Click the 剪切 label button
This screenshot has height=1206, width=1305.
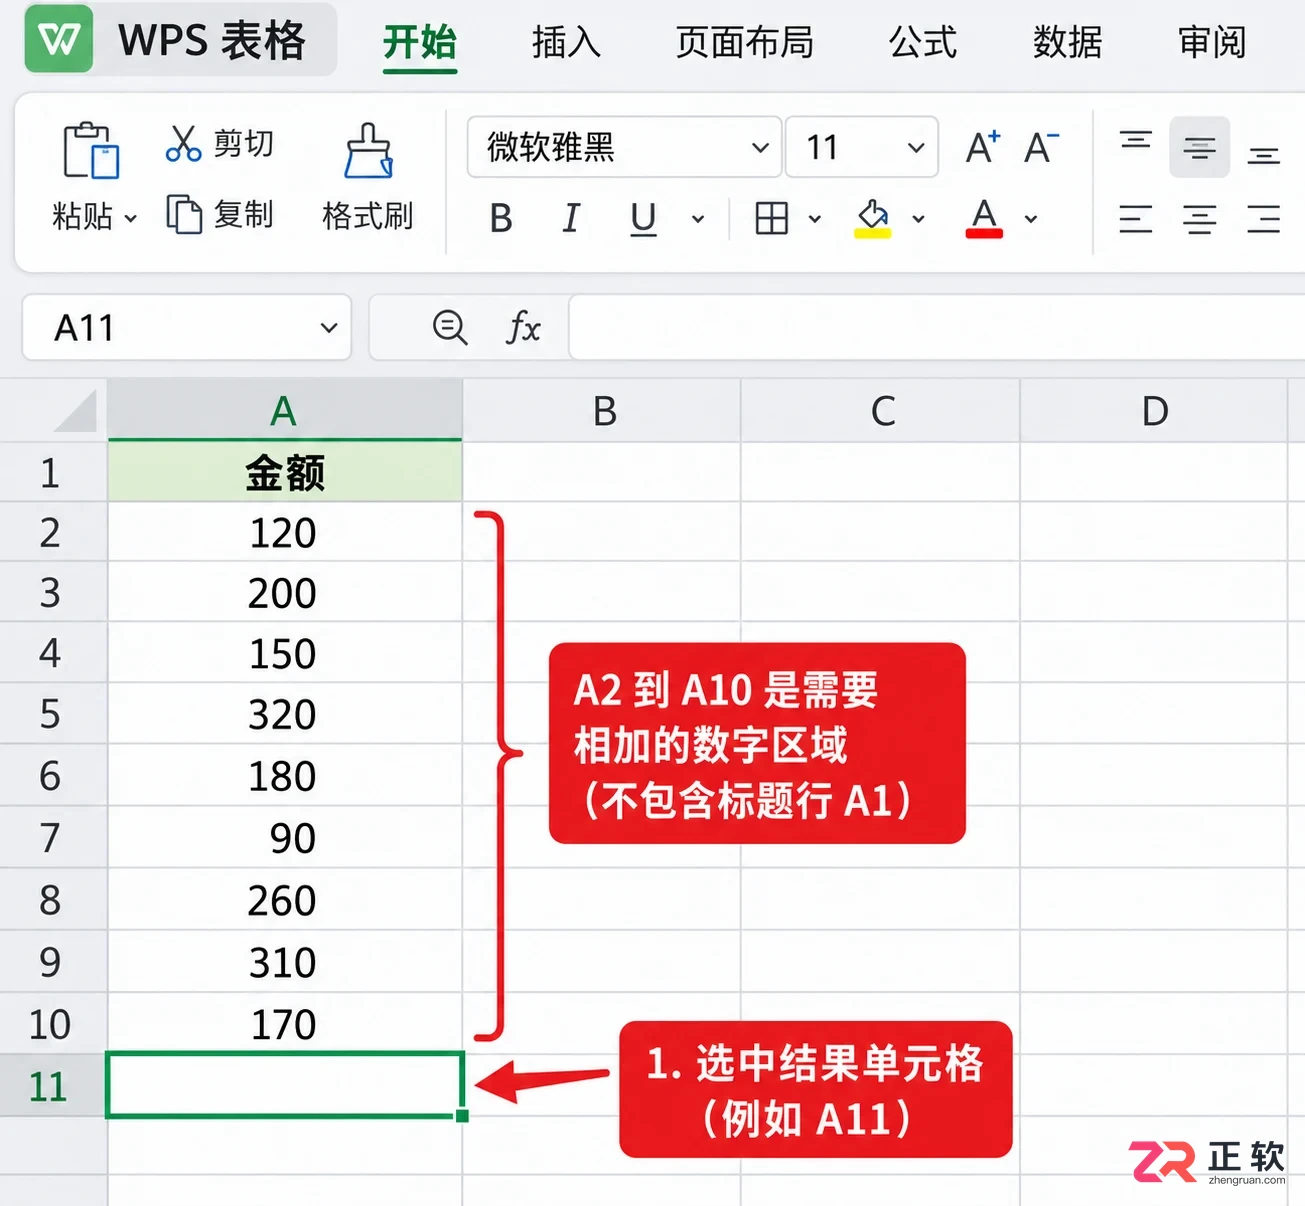click(243, 143)
